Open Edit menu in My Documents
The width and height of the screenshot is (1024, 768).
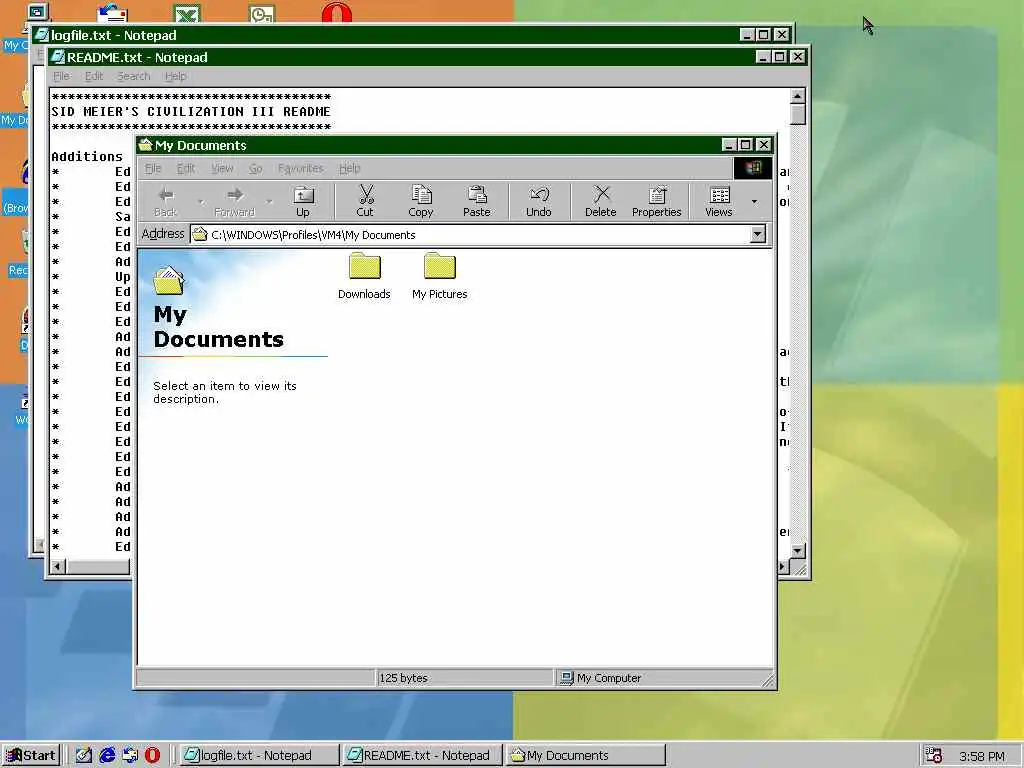[186, 168]
